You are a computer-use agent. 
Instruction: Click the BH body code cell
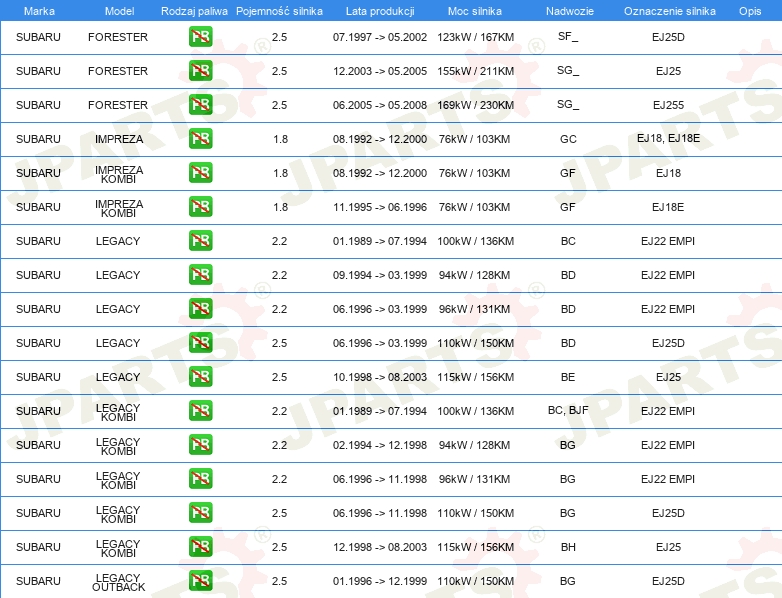click(x=568, y=547)
